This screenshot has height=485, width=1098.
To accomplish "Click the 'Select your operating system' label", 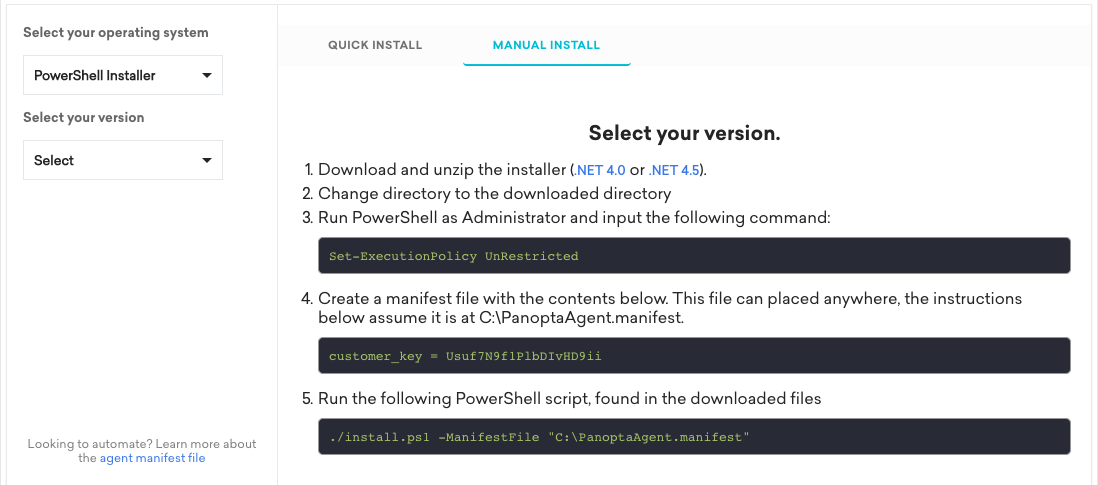I will coord(116,32).
